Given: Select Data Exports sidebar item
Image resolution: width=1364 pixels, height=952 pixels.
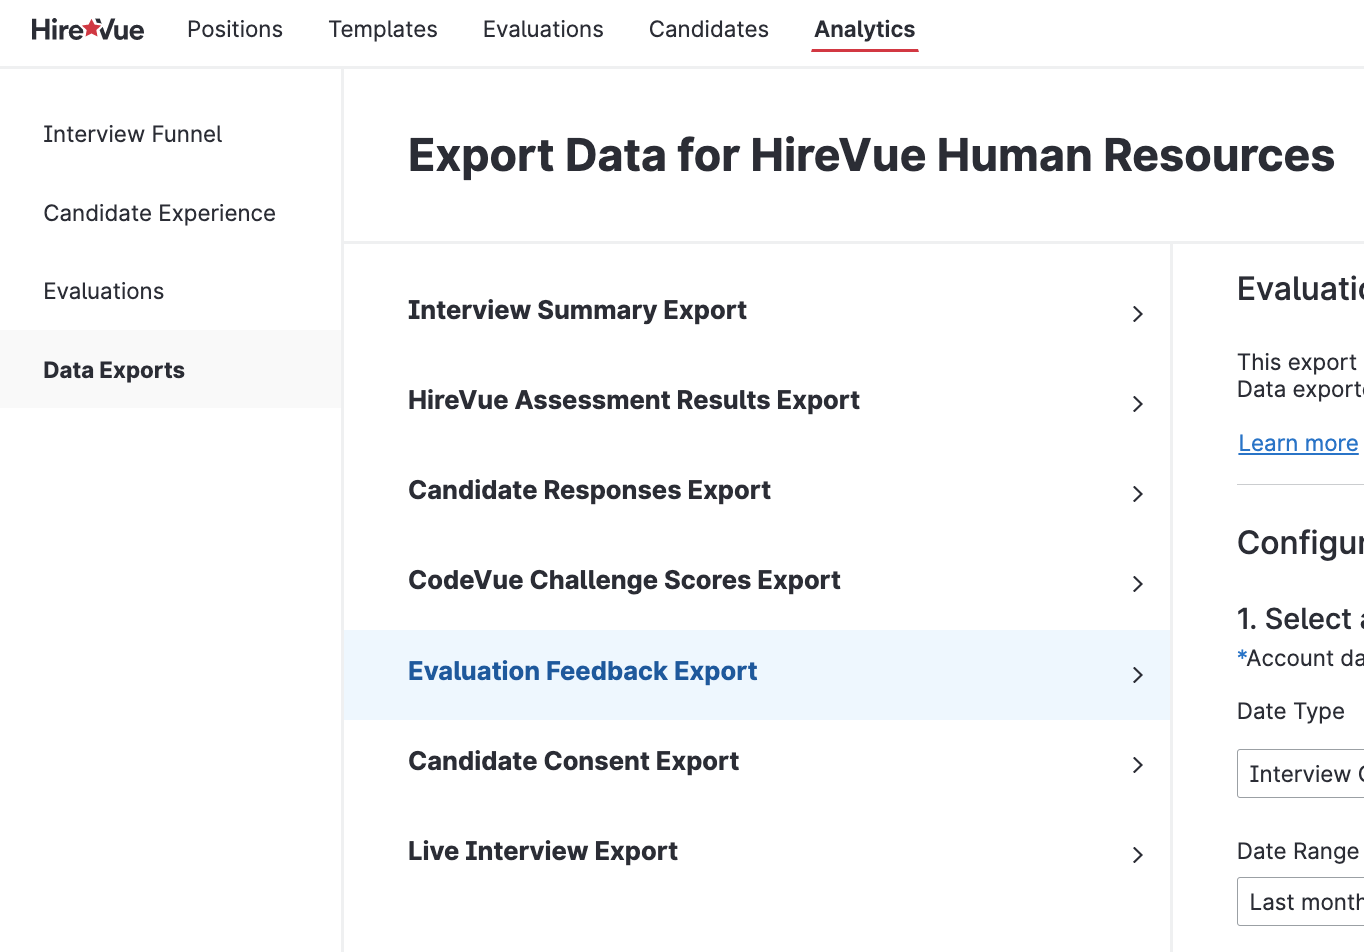Looking at the screenshot, I should 114,370.
